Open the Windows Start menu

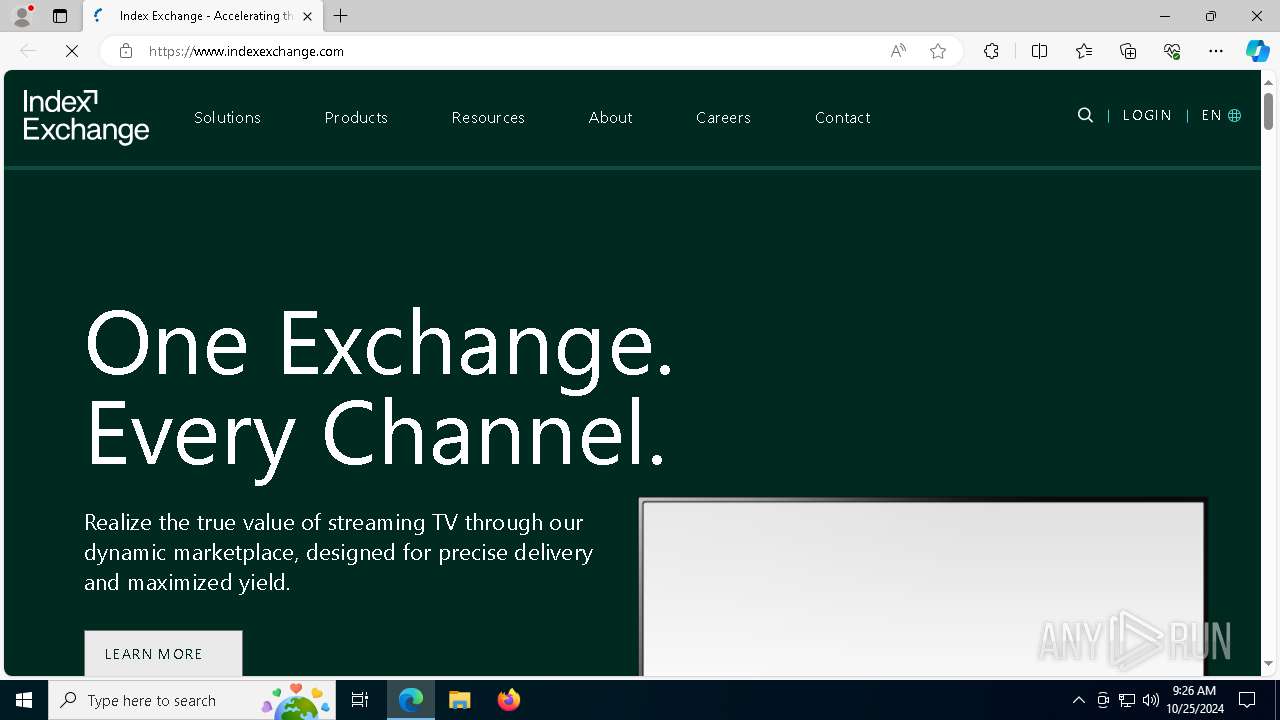tap(24, 700)
